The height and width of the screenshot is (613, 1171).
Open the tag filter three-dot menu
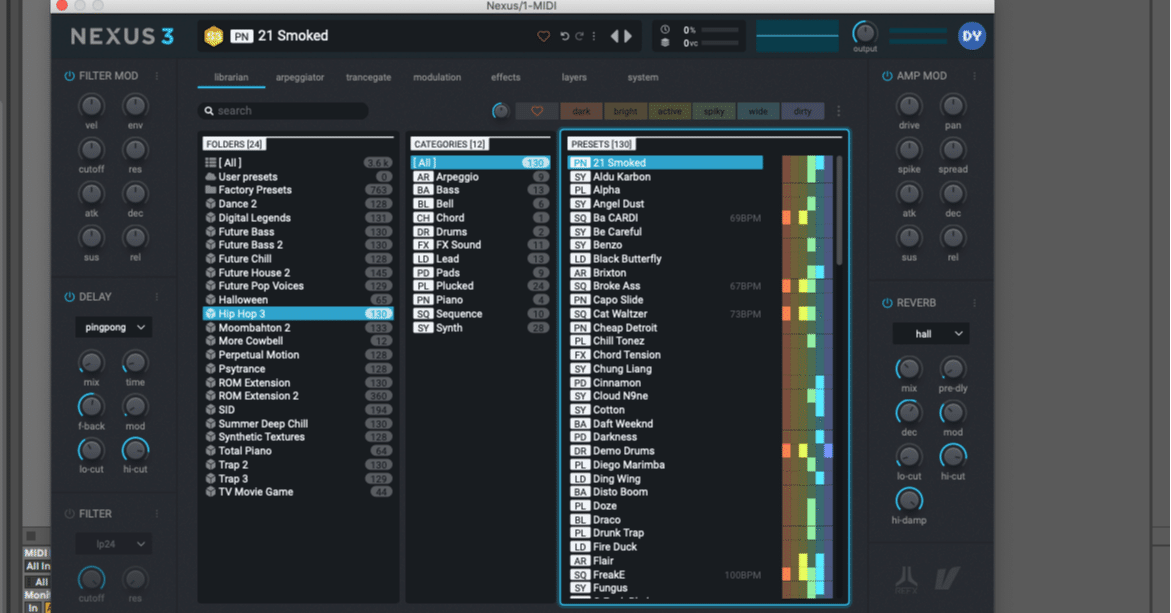839,111
